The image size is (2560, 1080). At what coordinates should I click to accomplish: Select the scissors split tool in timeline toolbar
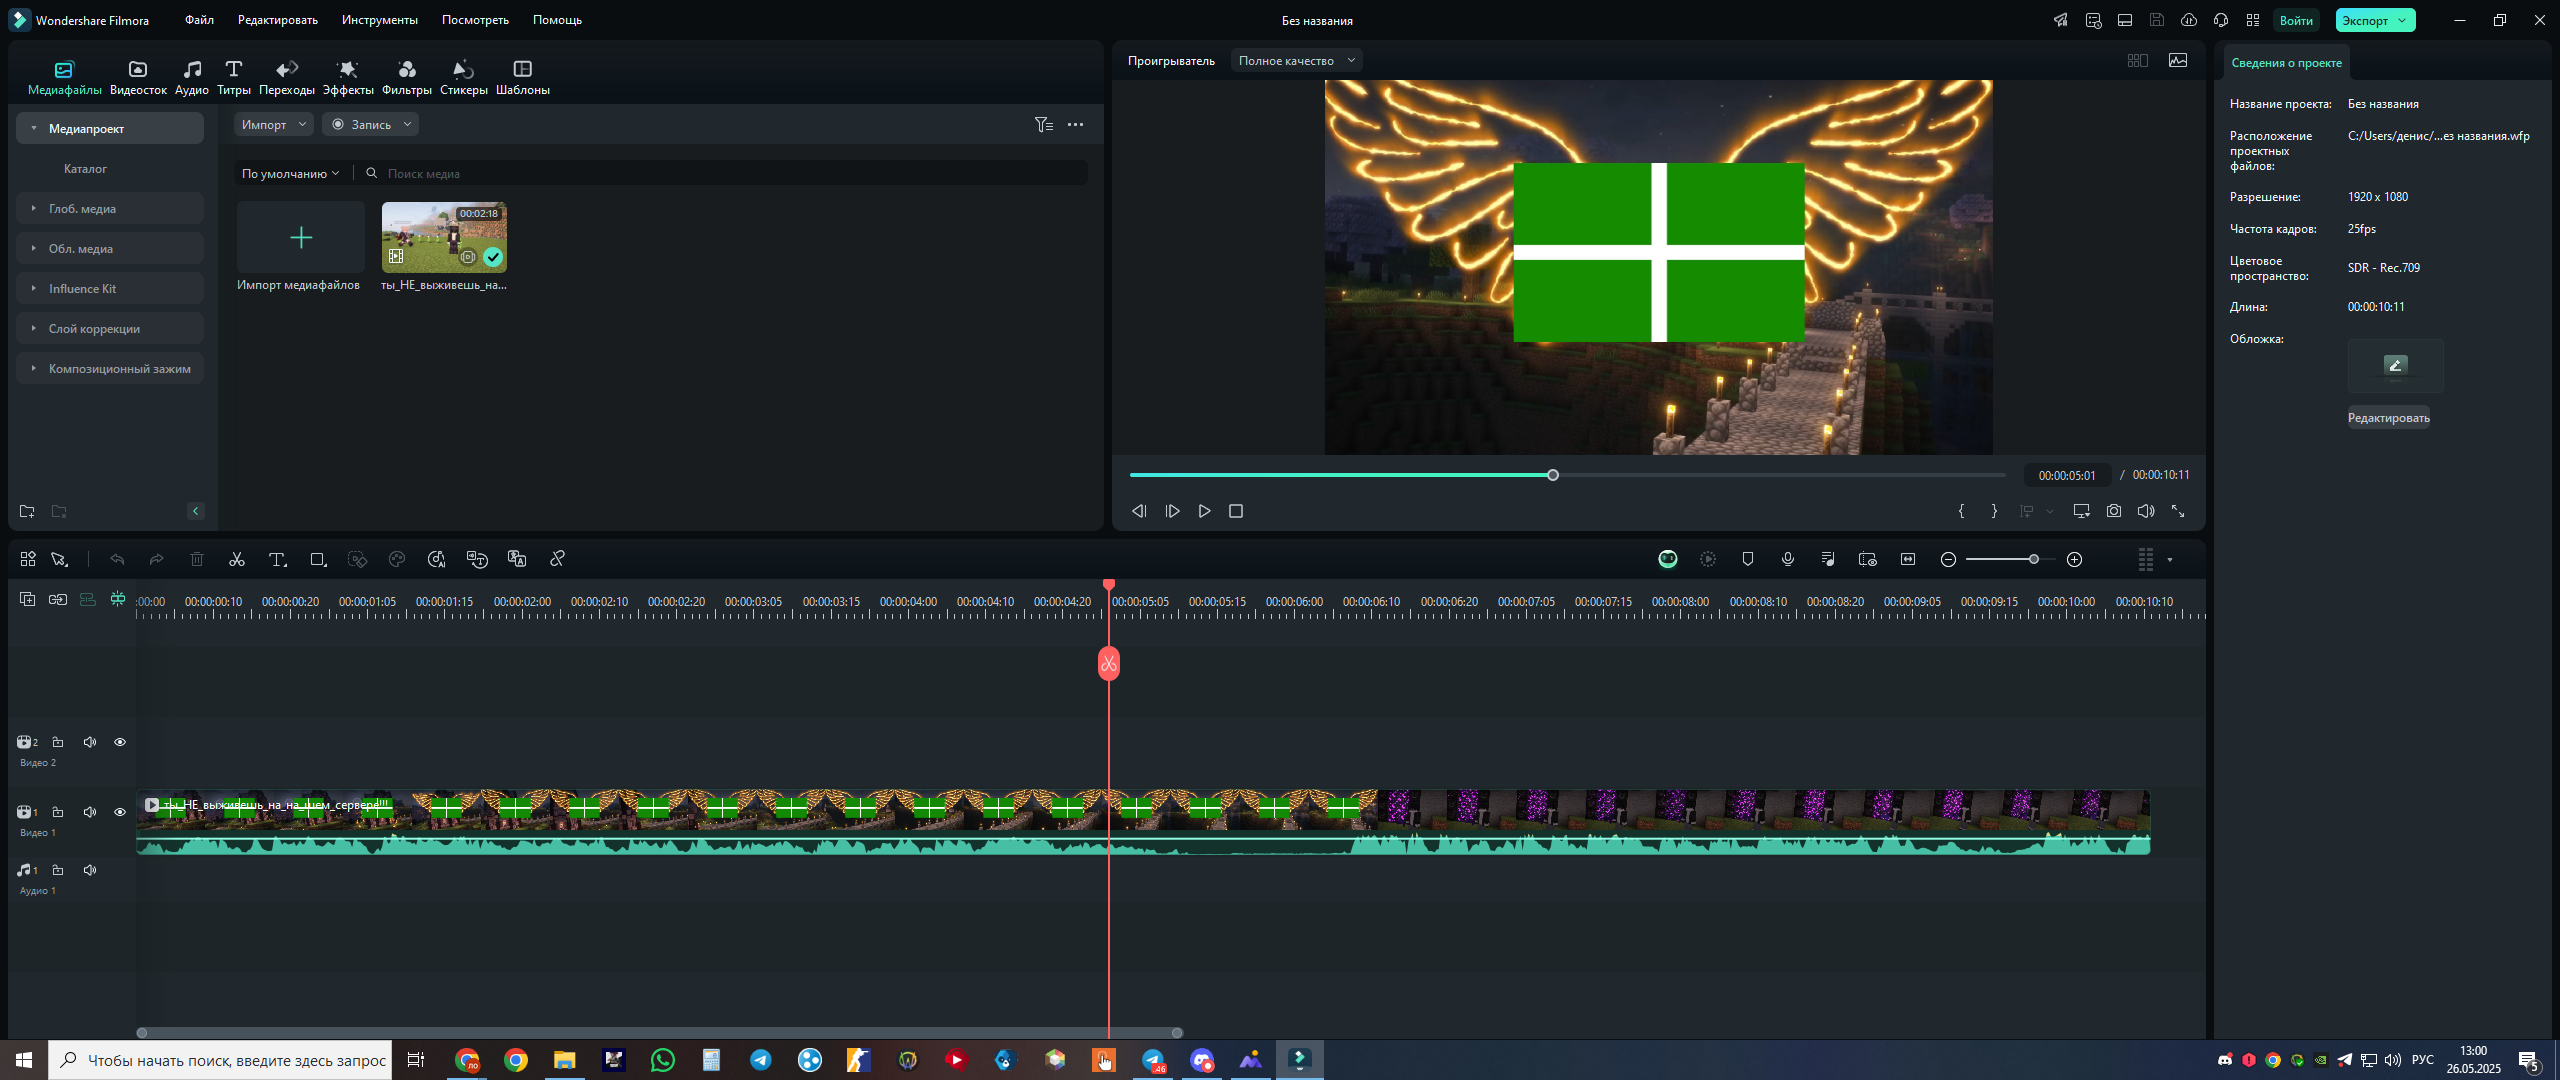click(x=237, y=559)
